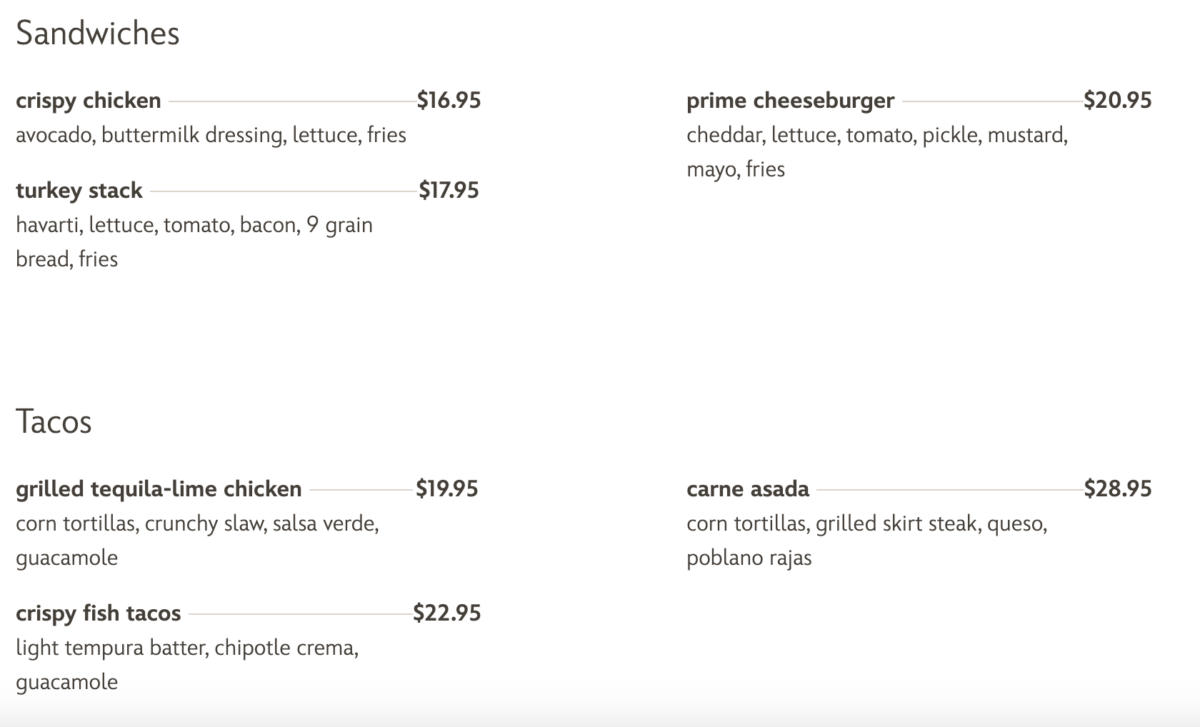Open the carne asada tacos item
The width and height of the screenshot is (1200, 727).
748,489
